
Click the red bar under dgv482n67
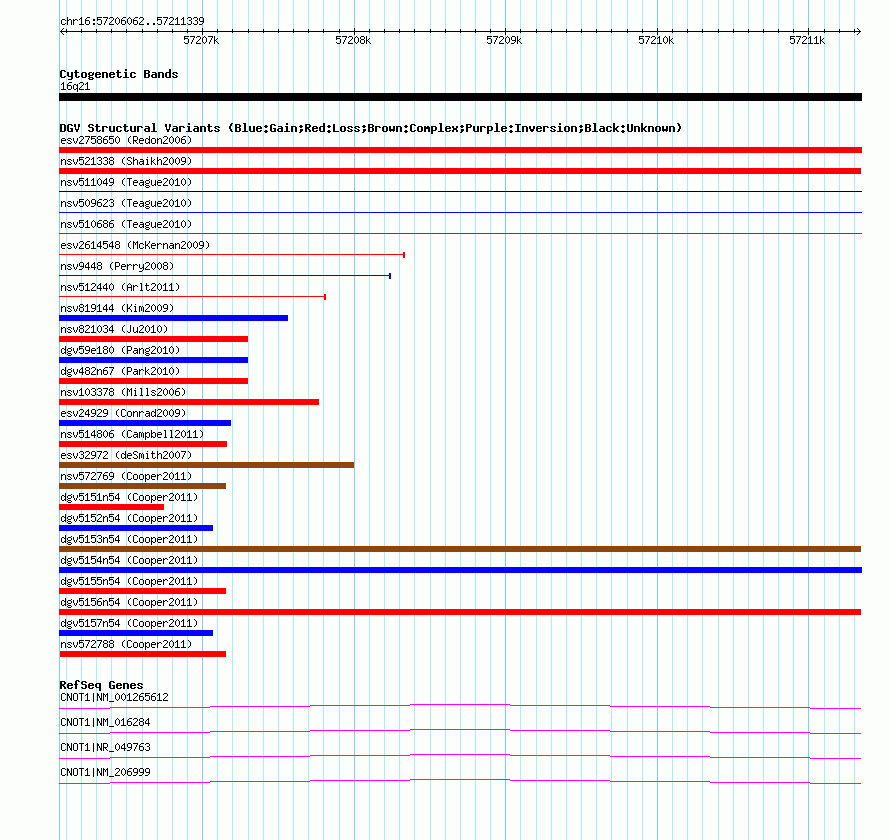[153, 381]
